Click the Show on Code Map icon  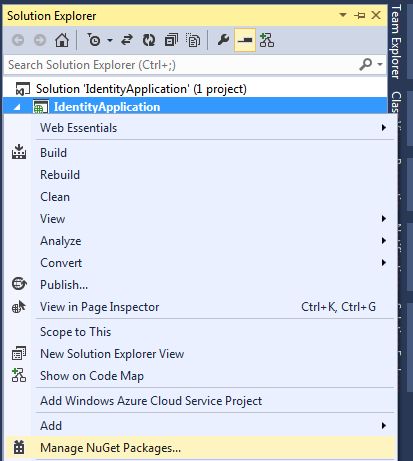pos(19,375)
